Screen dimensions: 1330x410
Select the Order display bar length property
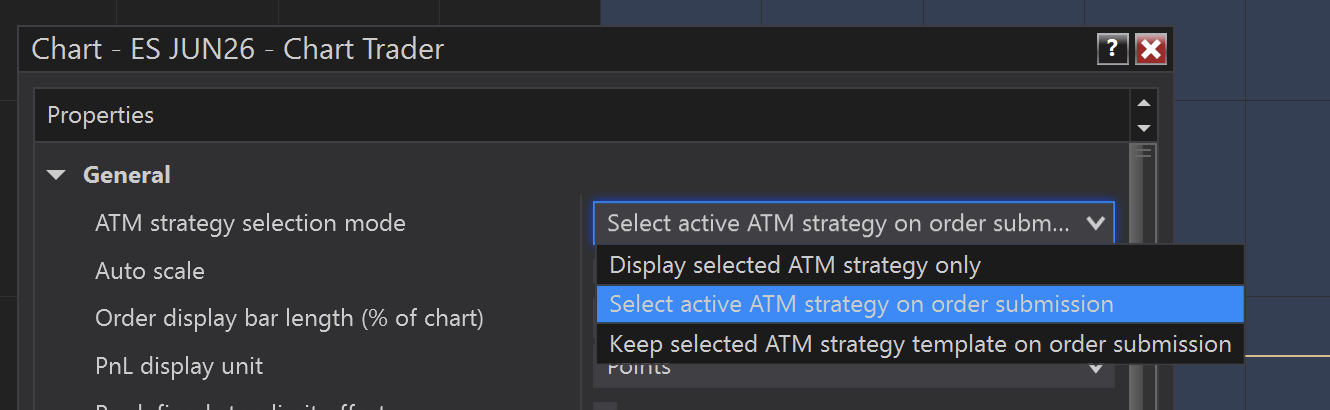click(x=289, y=319)
